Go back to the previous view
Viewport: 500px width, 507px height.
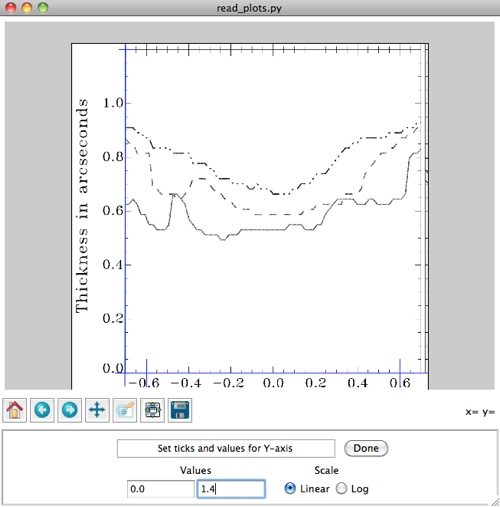(42, 410)
